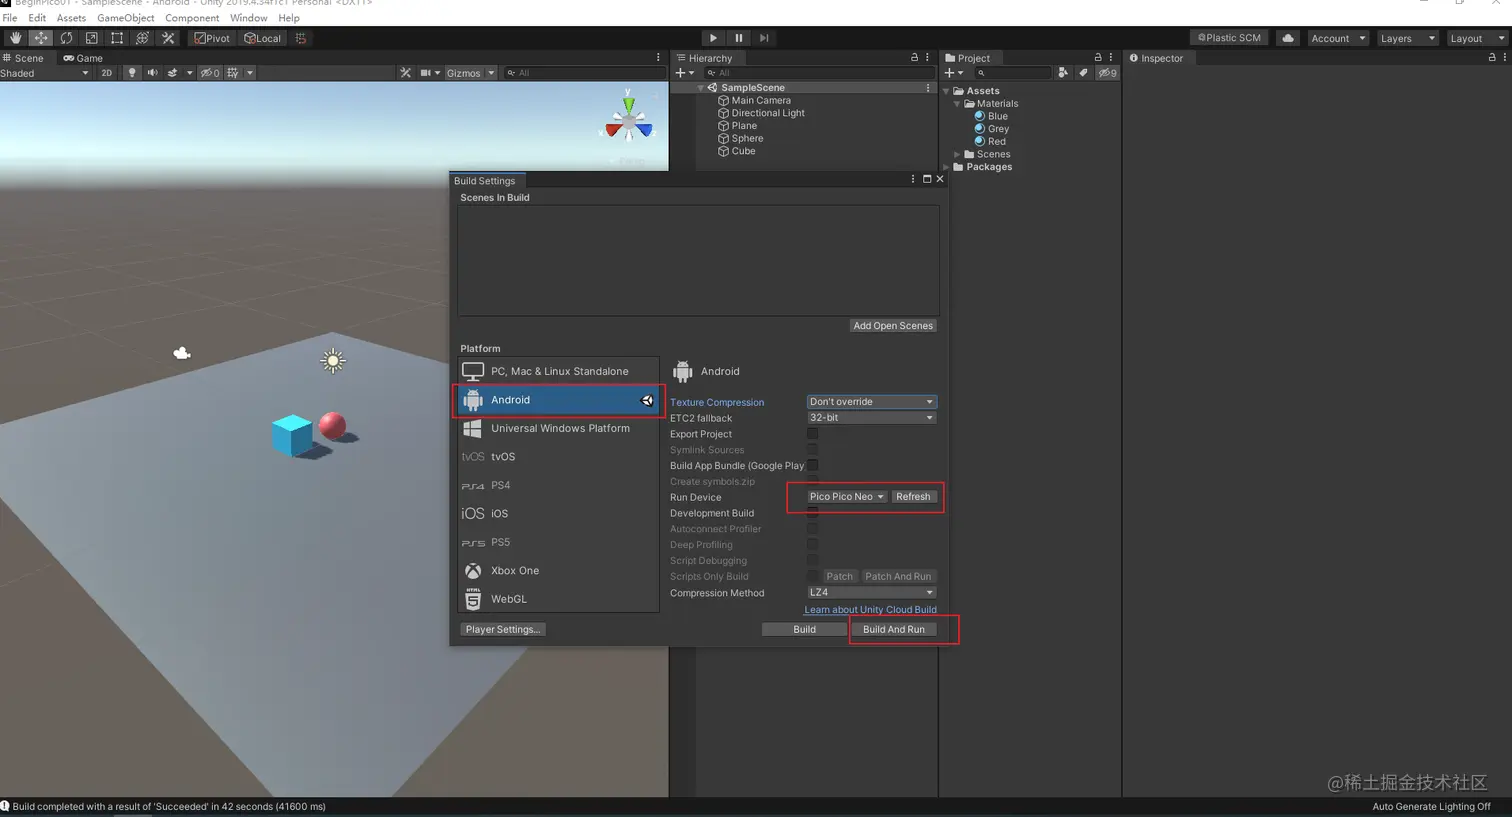This screenshot has width=1512, height=817.
Task: Select the Rect Transform tool
Action: coord(117,38)
